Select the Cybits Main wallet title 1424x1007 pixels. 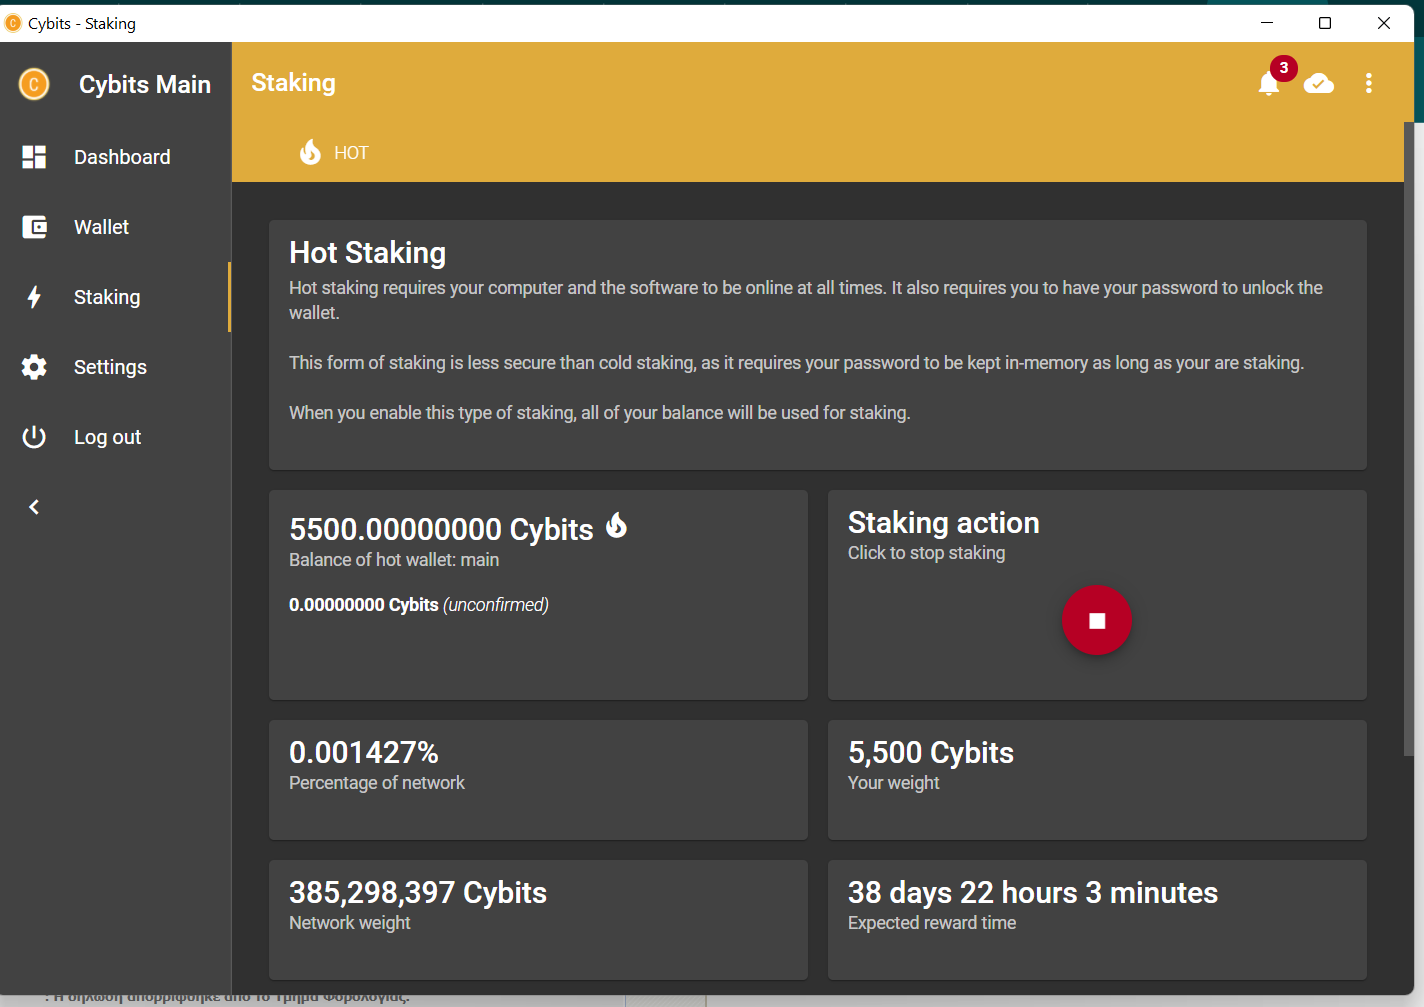(x=144, y=84)
